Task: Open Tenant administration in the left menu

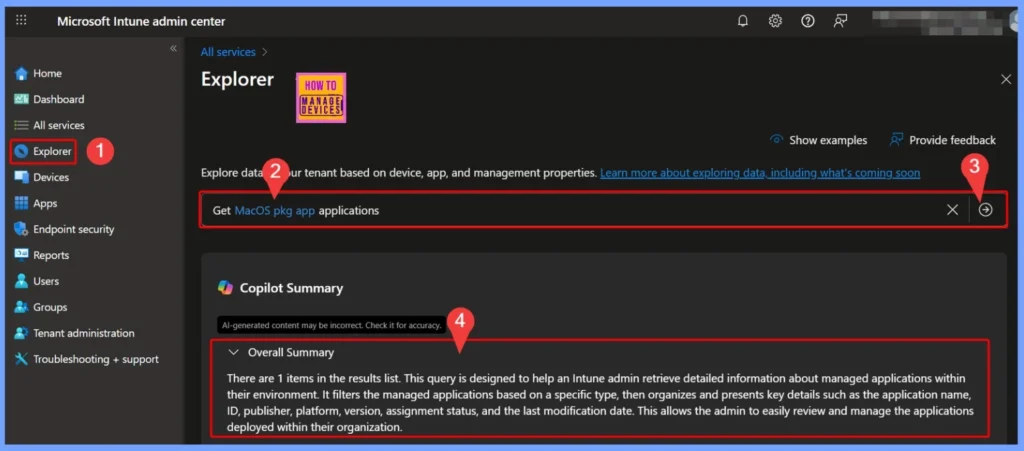Action: click(x=84, y=333)
